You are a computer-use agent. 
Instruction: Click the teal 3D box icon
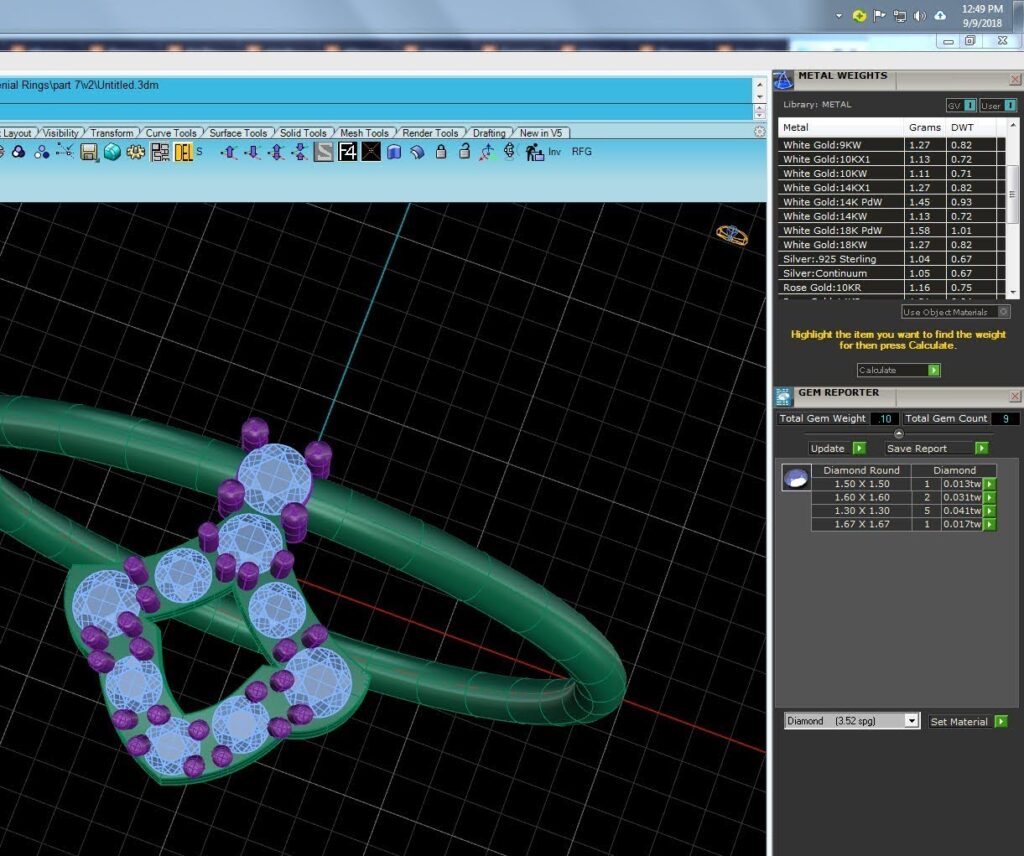112,152
